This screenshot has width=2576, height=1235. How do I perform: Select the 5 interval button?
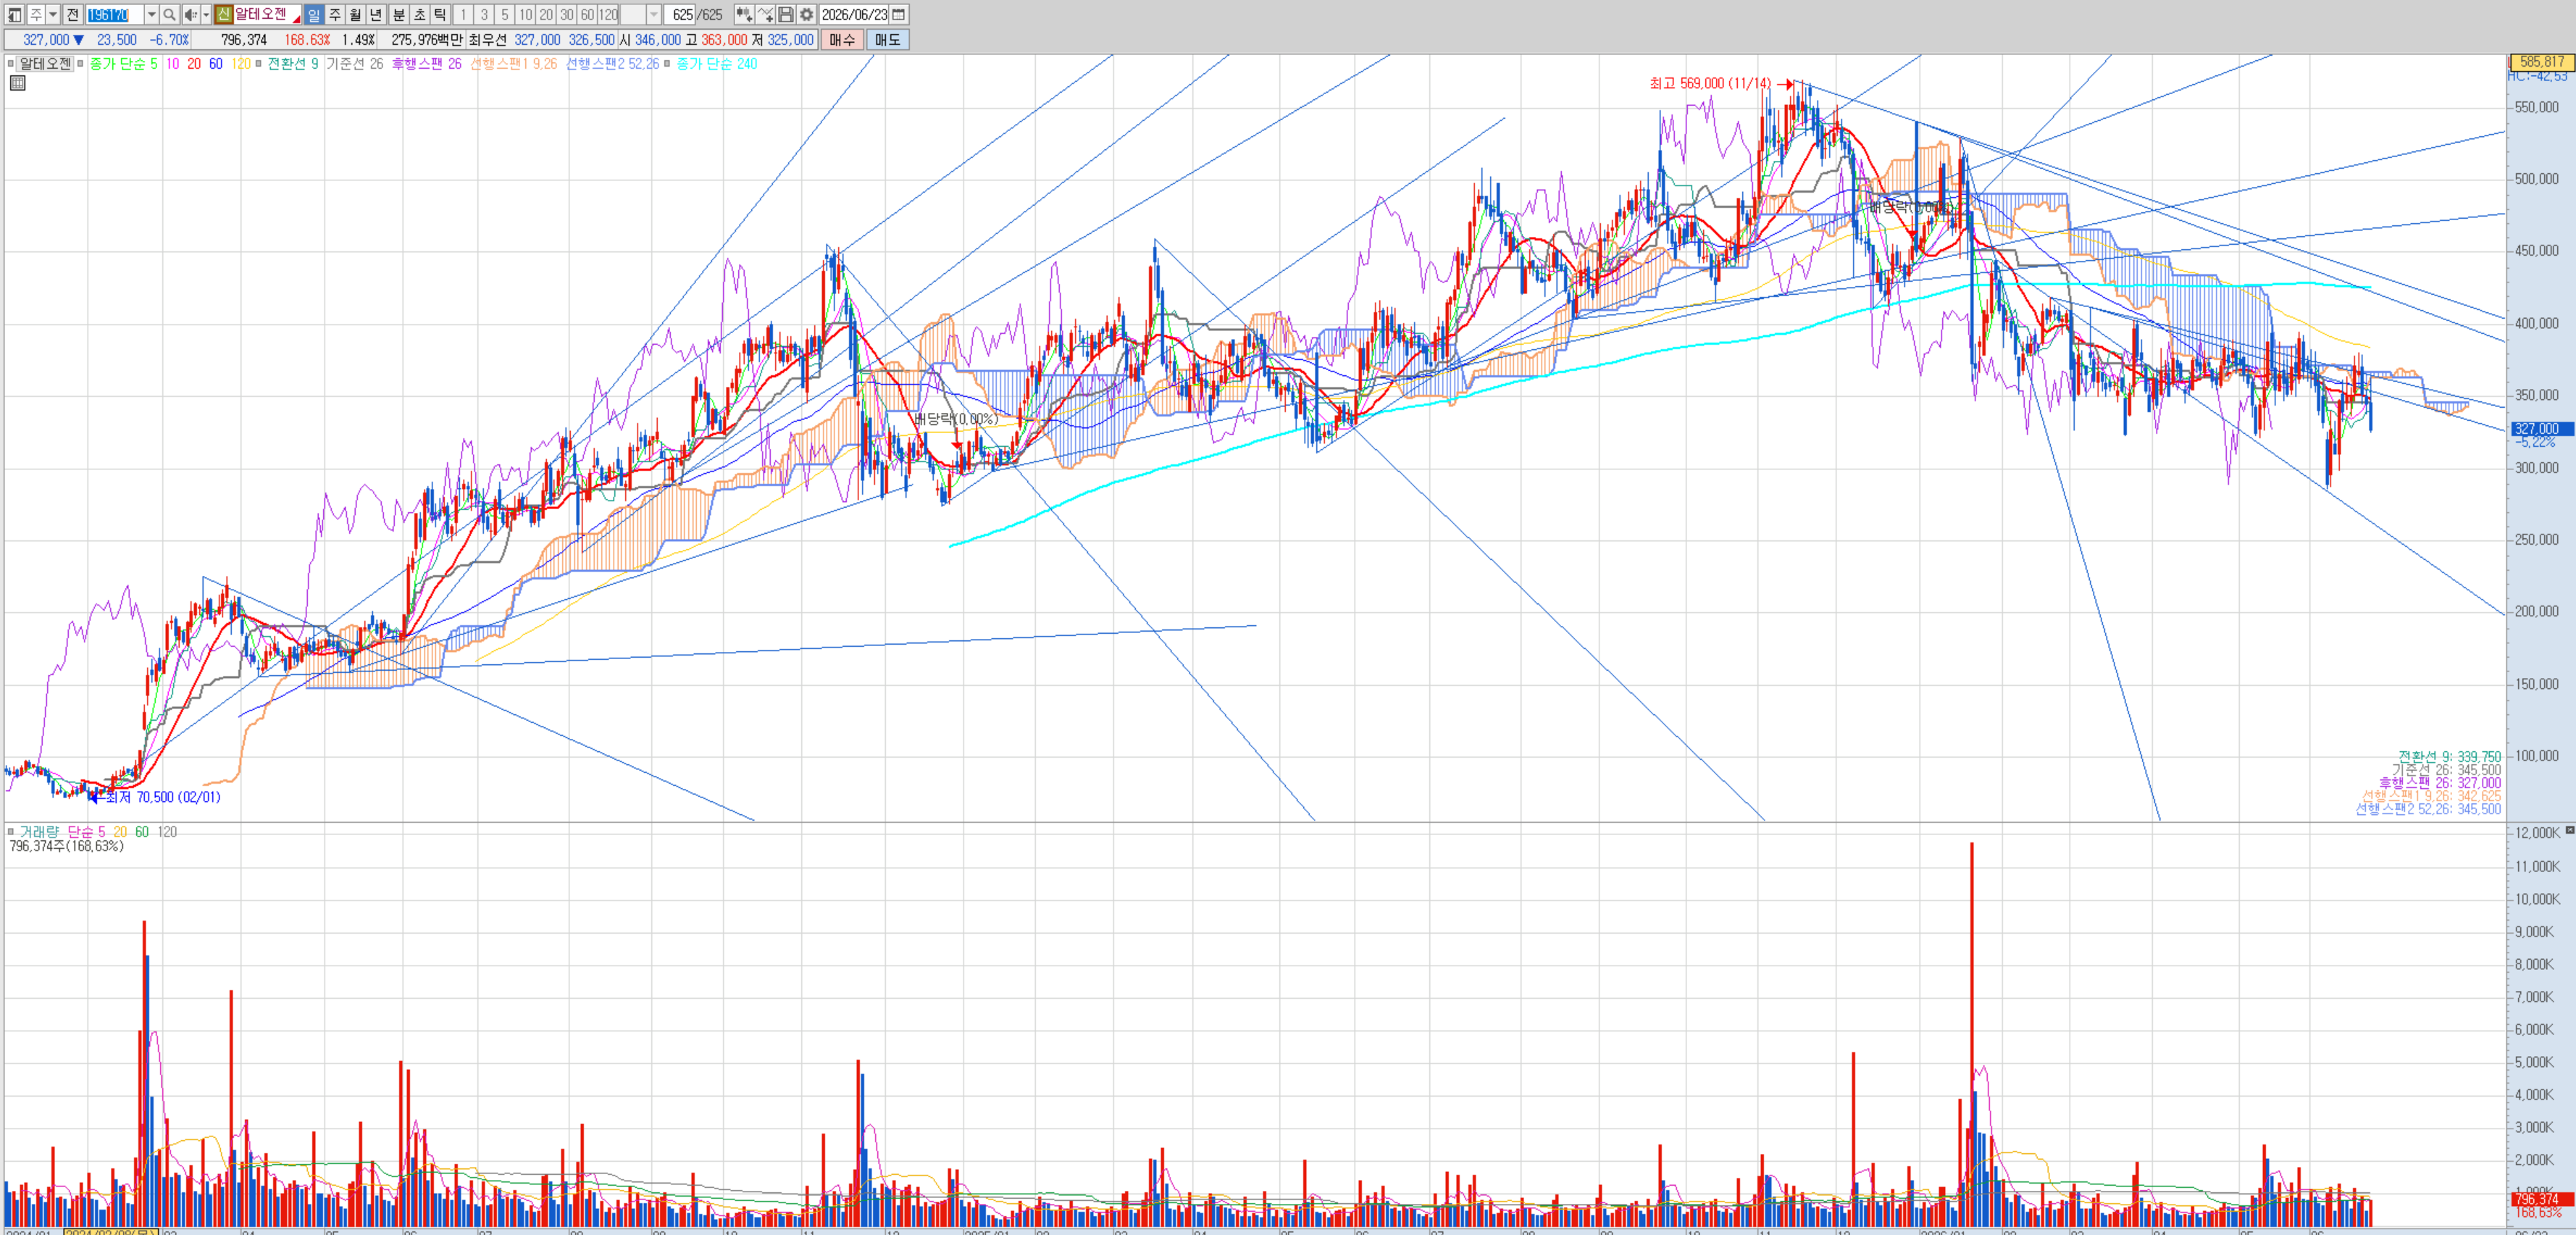505,14
